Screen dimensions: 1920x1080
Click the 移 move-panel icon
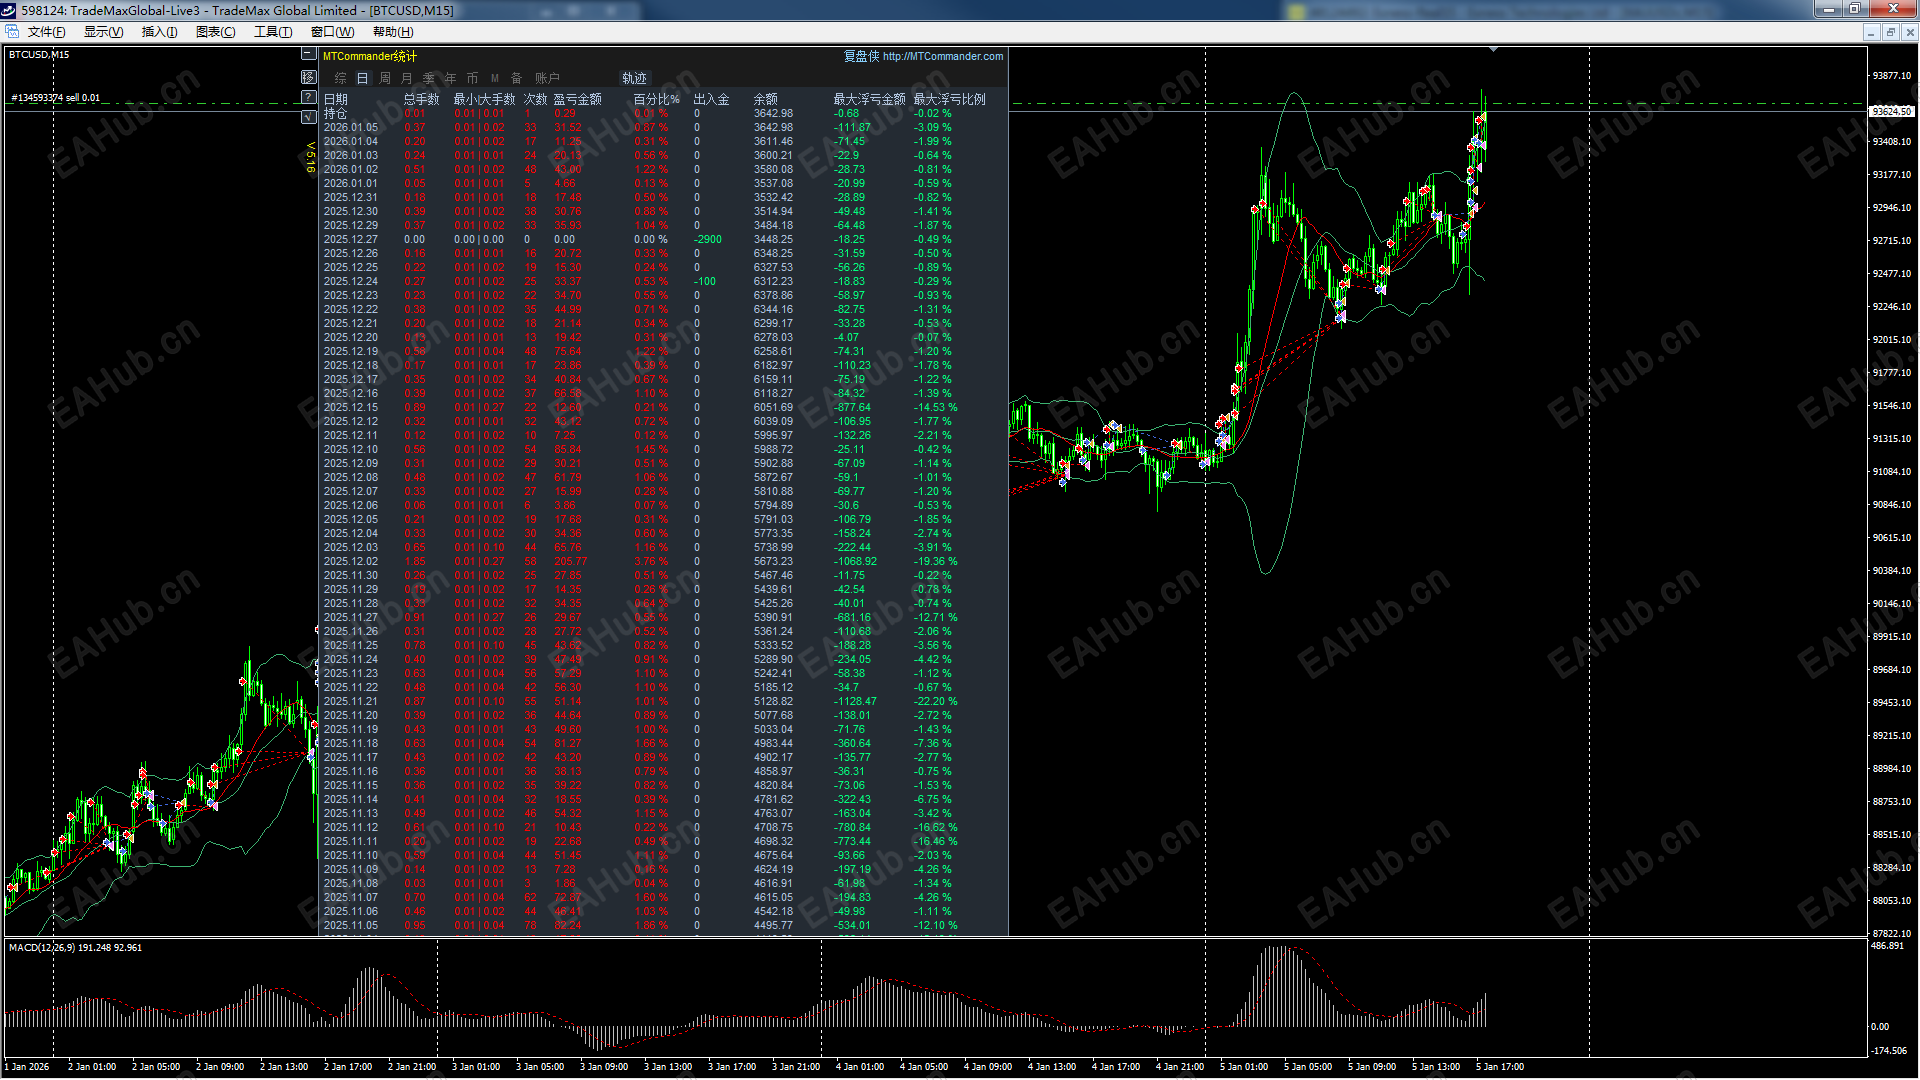click(308, 77)
